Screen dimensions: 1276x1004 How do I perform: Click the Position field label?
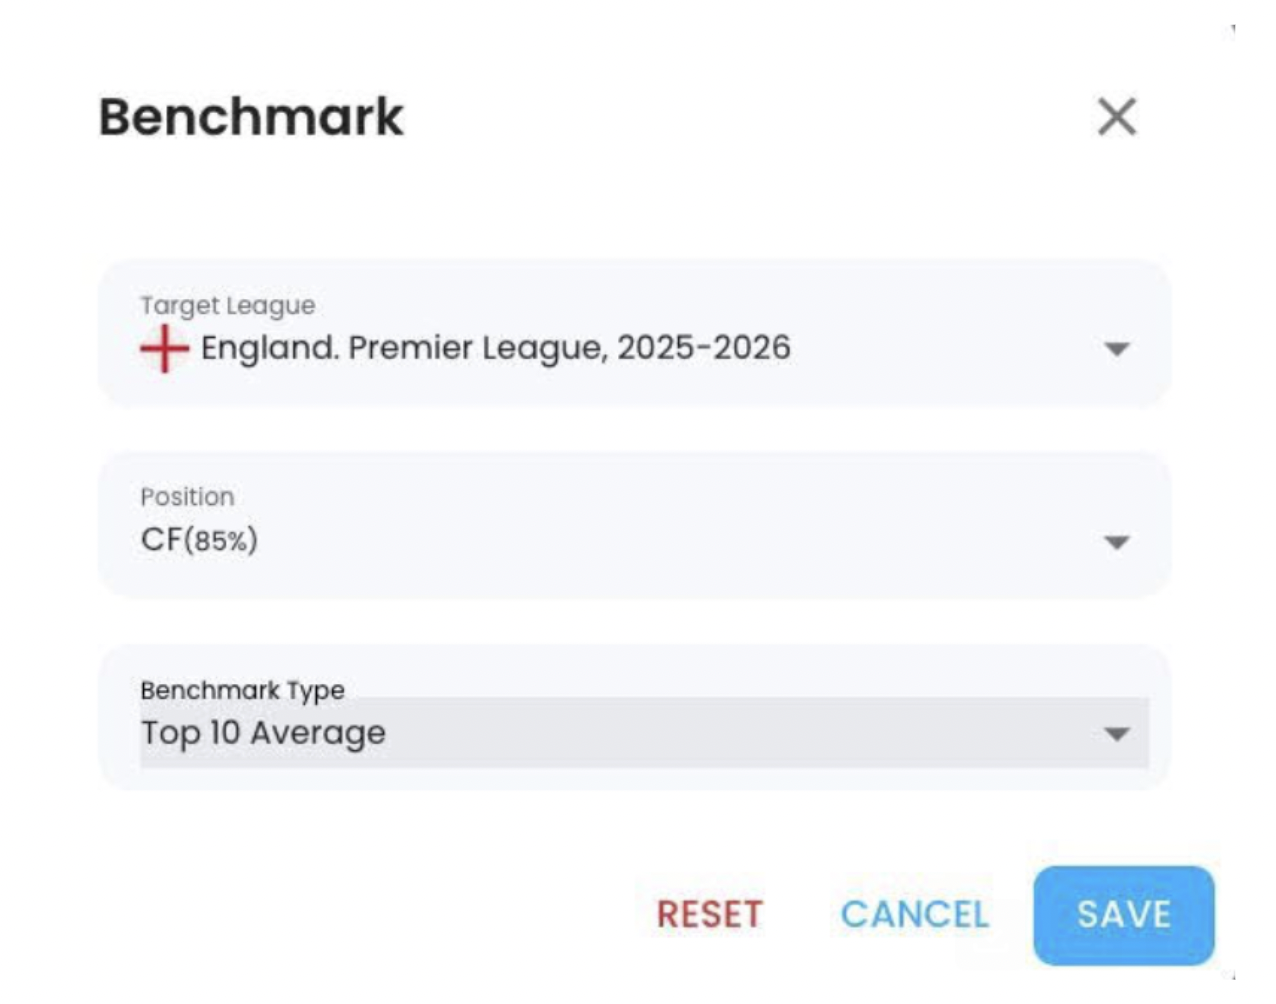187,497
